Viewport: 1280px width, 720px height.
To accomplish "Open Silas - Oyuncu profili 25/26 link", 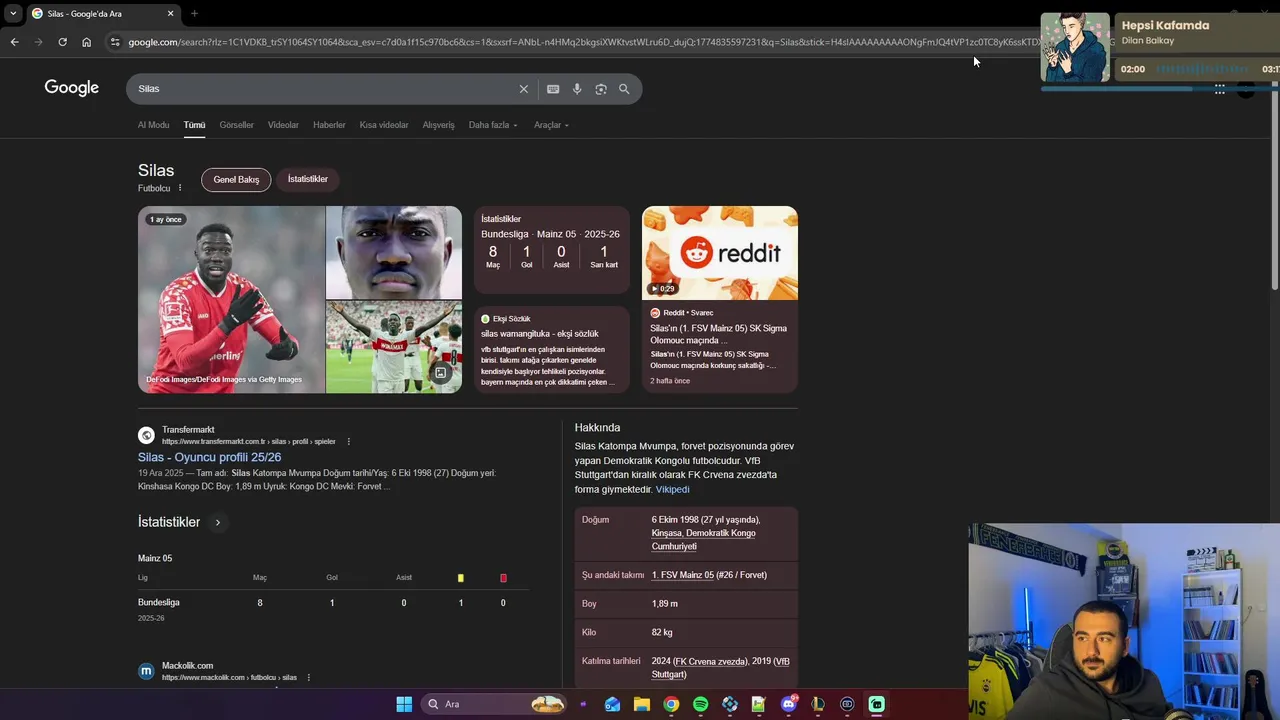I will pos(210,457).
